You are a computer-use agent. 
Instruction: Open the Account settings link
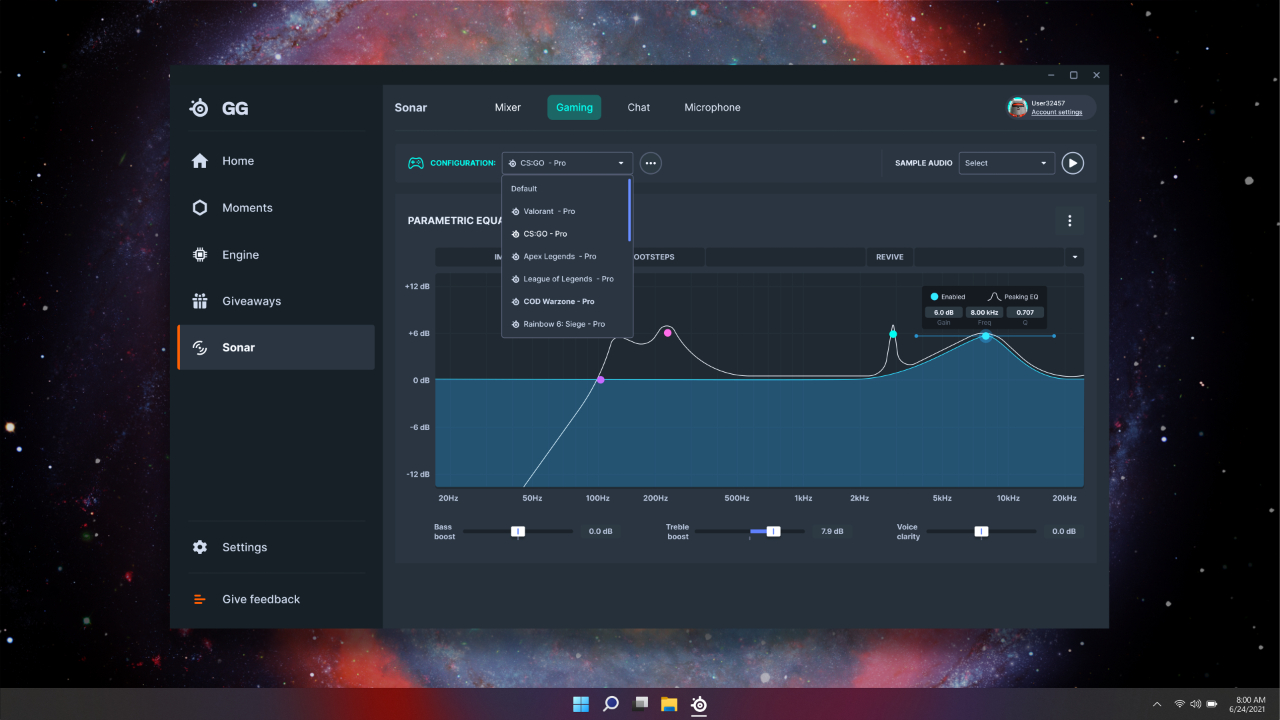(1056, 112)
